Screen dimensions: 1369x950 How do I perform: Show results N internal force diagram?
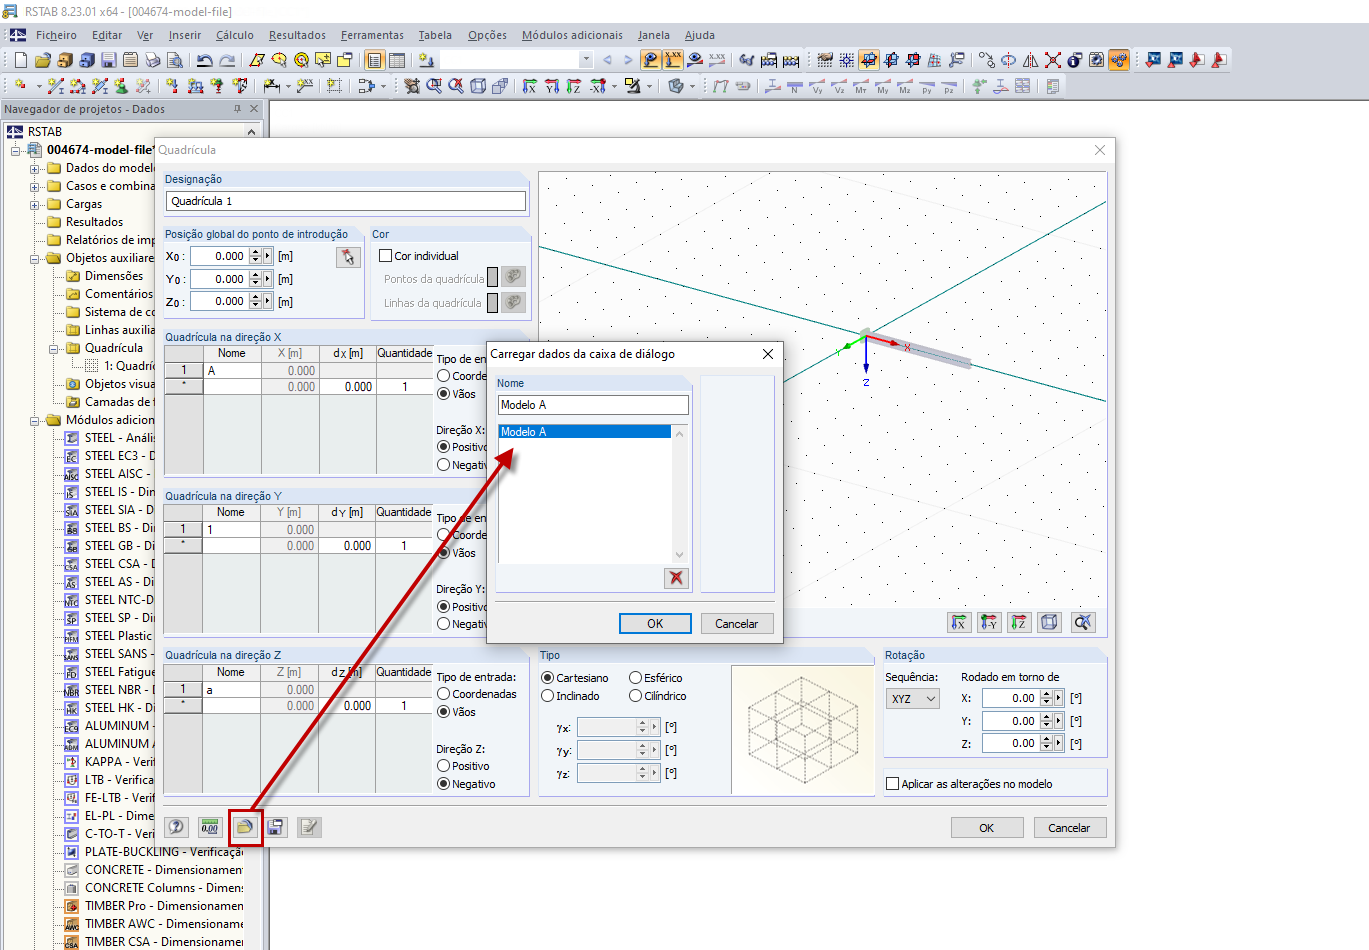(795, 86)
